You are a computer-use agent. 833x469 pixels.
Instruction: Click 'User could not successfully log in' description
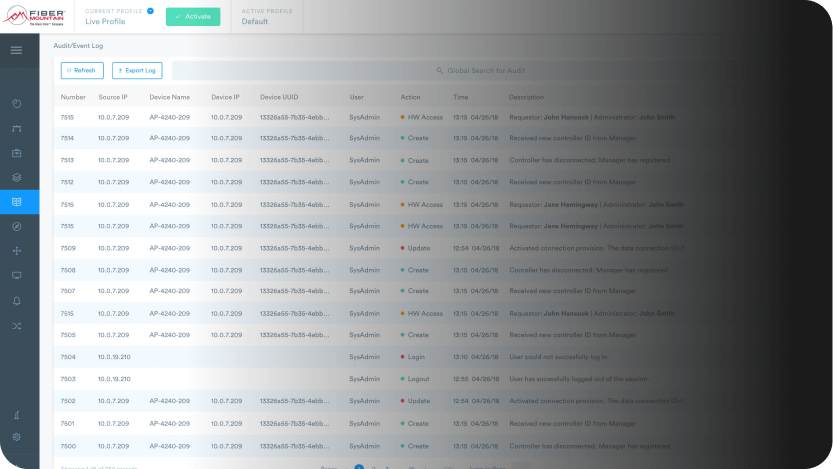tap(559, 357)
